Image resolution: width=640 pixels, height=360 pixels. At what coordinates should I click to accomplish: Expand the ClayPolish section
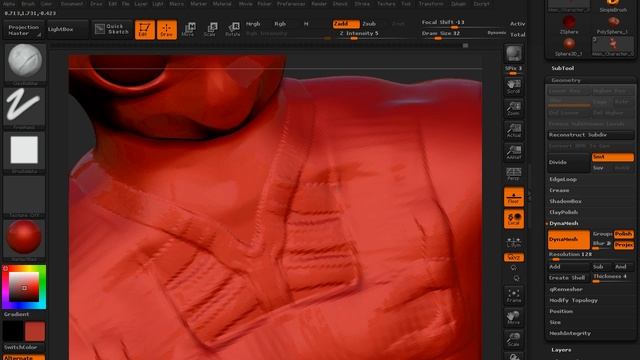tap(564, 212)
